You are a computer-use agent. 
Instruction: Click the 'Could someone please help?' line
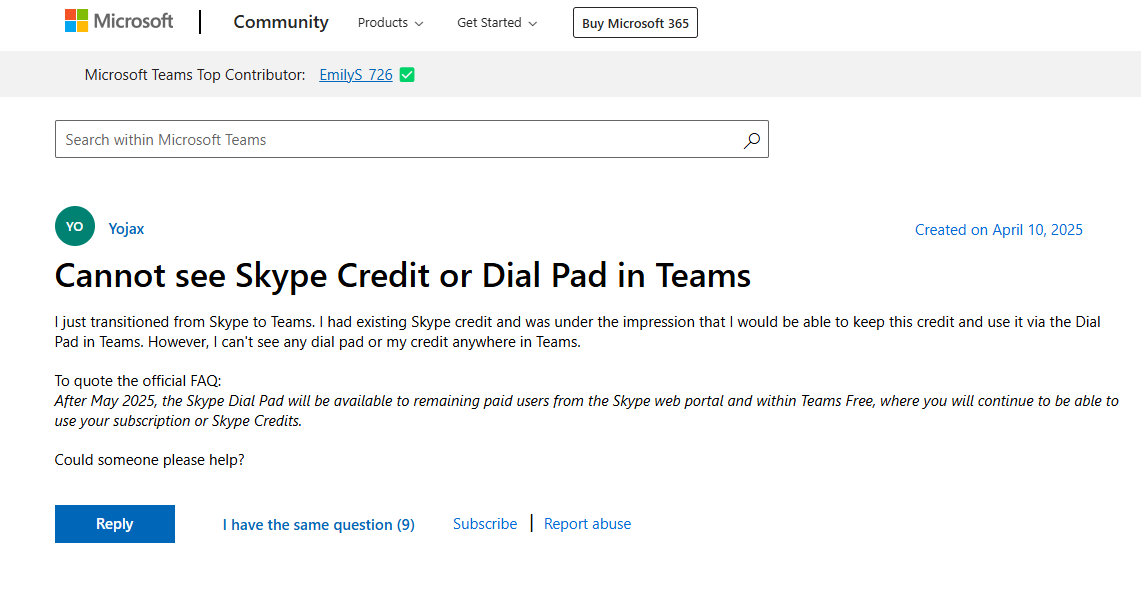150,460
